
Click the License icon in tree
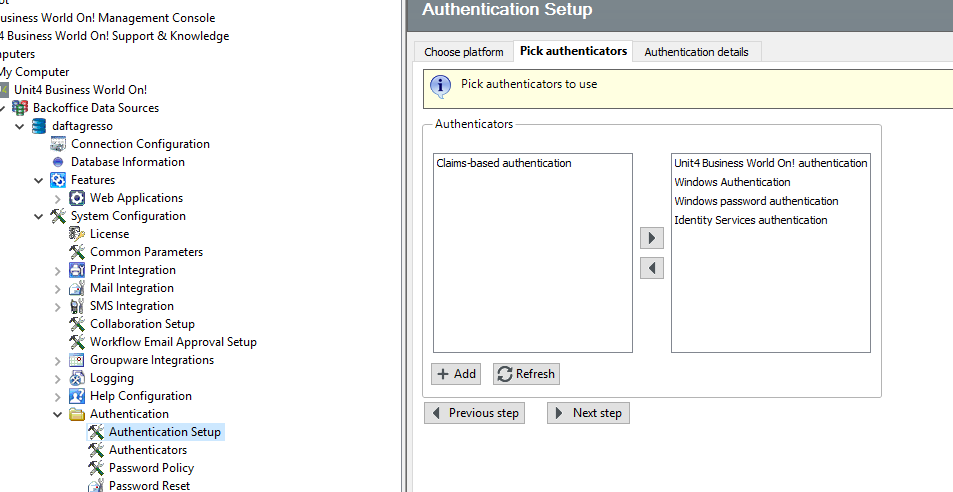(77, 234)
